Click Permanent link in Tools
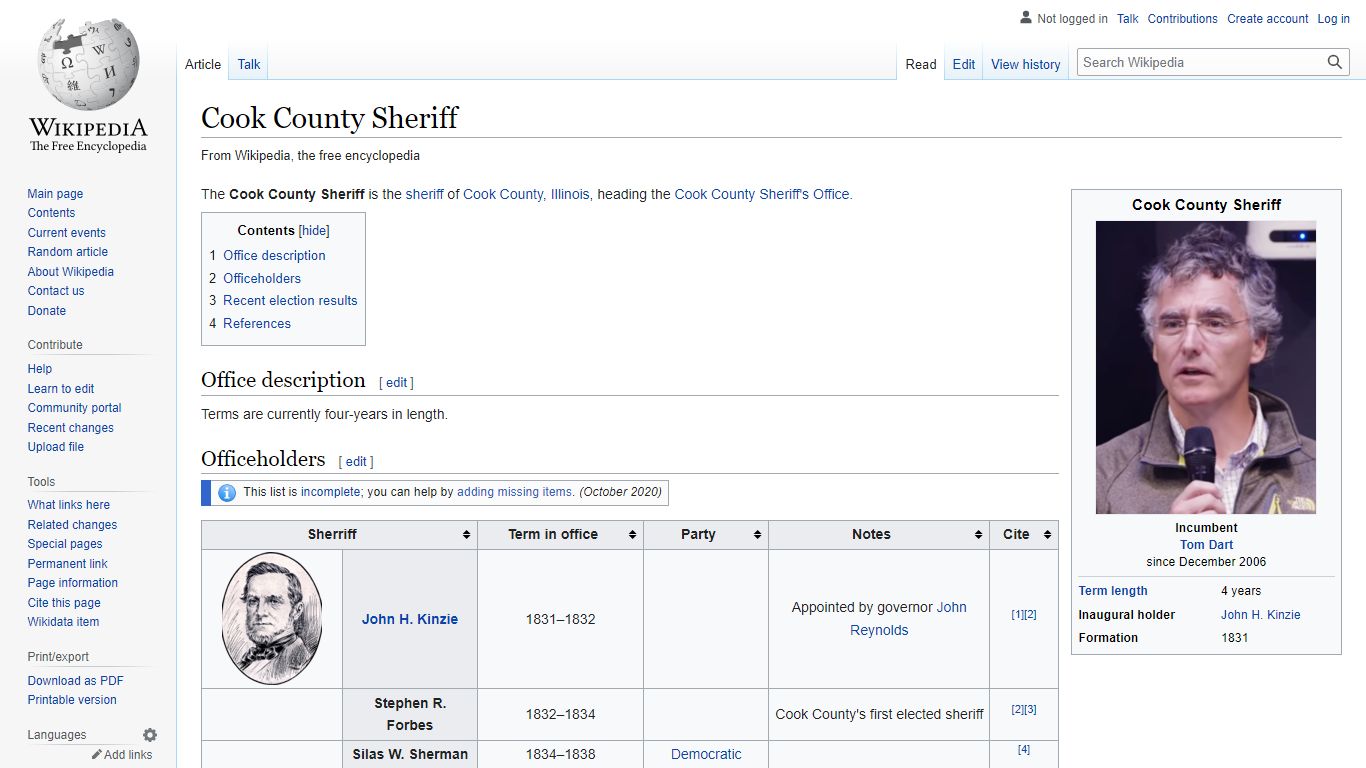 [x=67, y=564]
